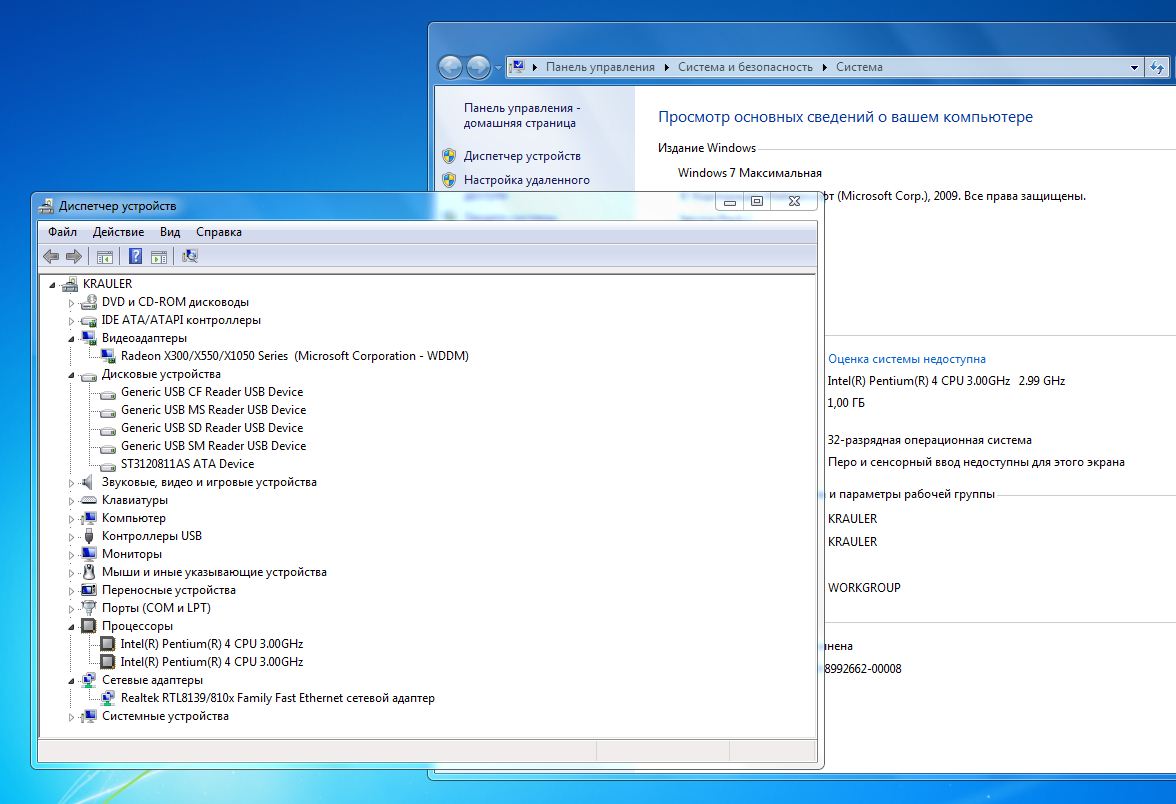The height and width of the screenshot is (804, 1176).
Task: Click the ST3120811AS ATA Device drive icon
Action: coord(107,465)
